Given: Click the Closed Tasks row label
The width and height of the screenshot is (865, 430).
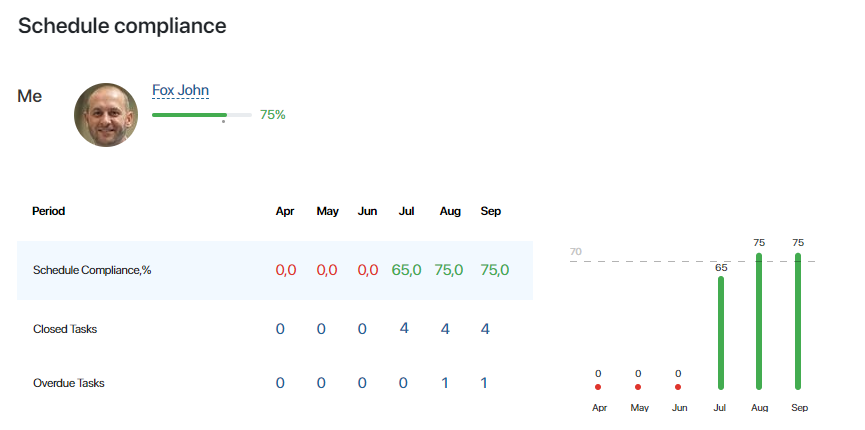Looking at the screenshot, I should coord(65,329).
